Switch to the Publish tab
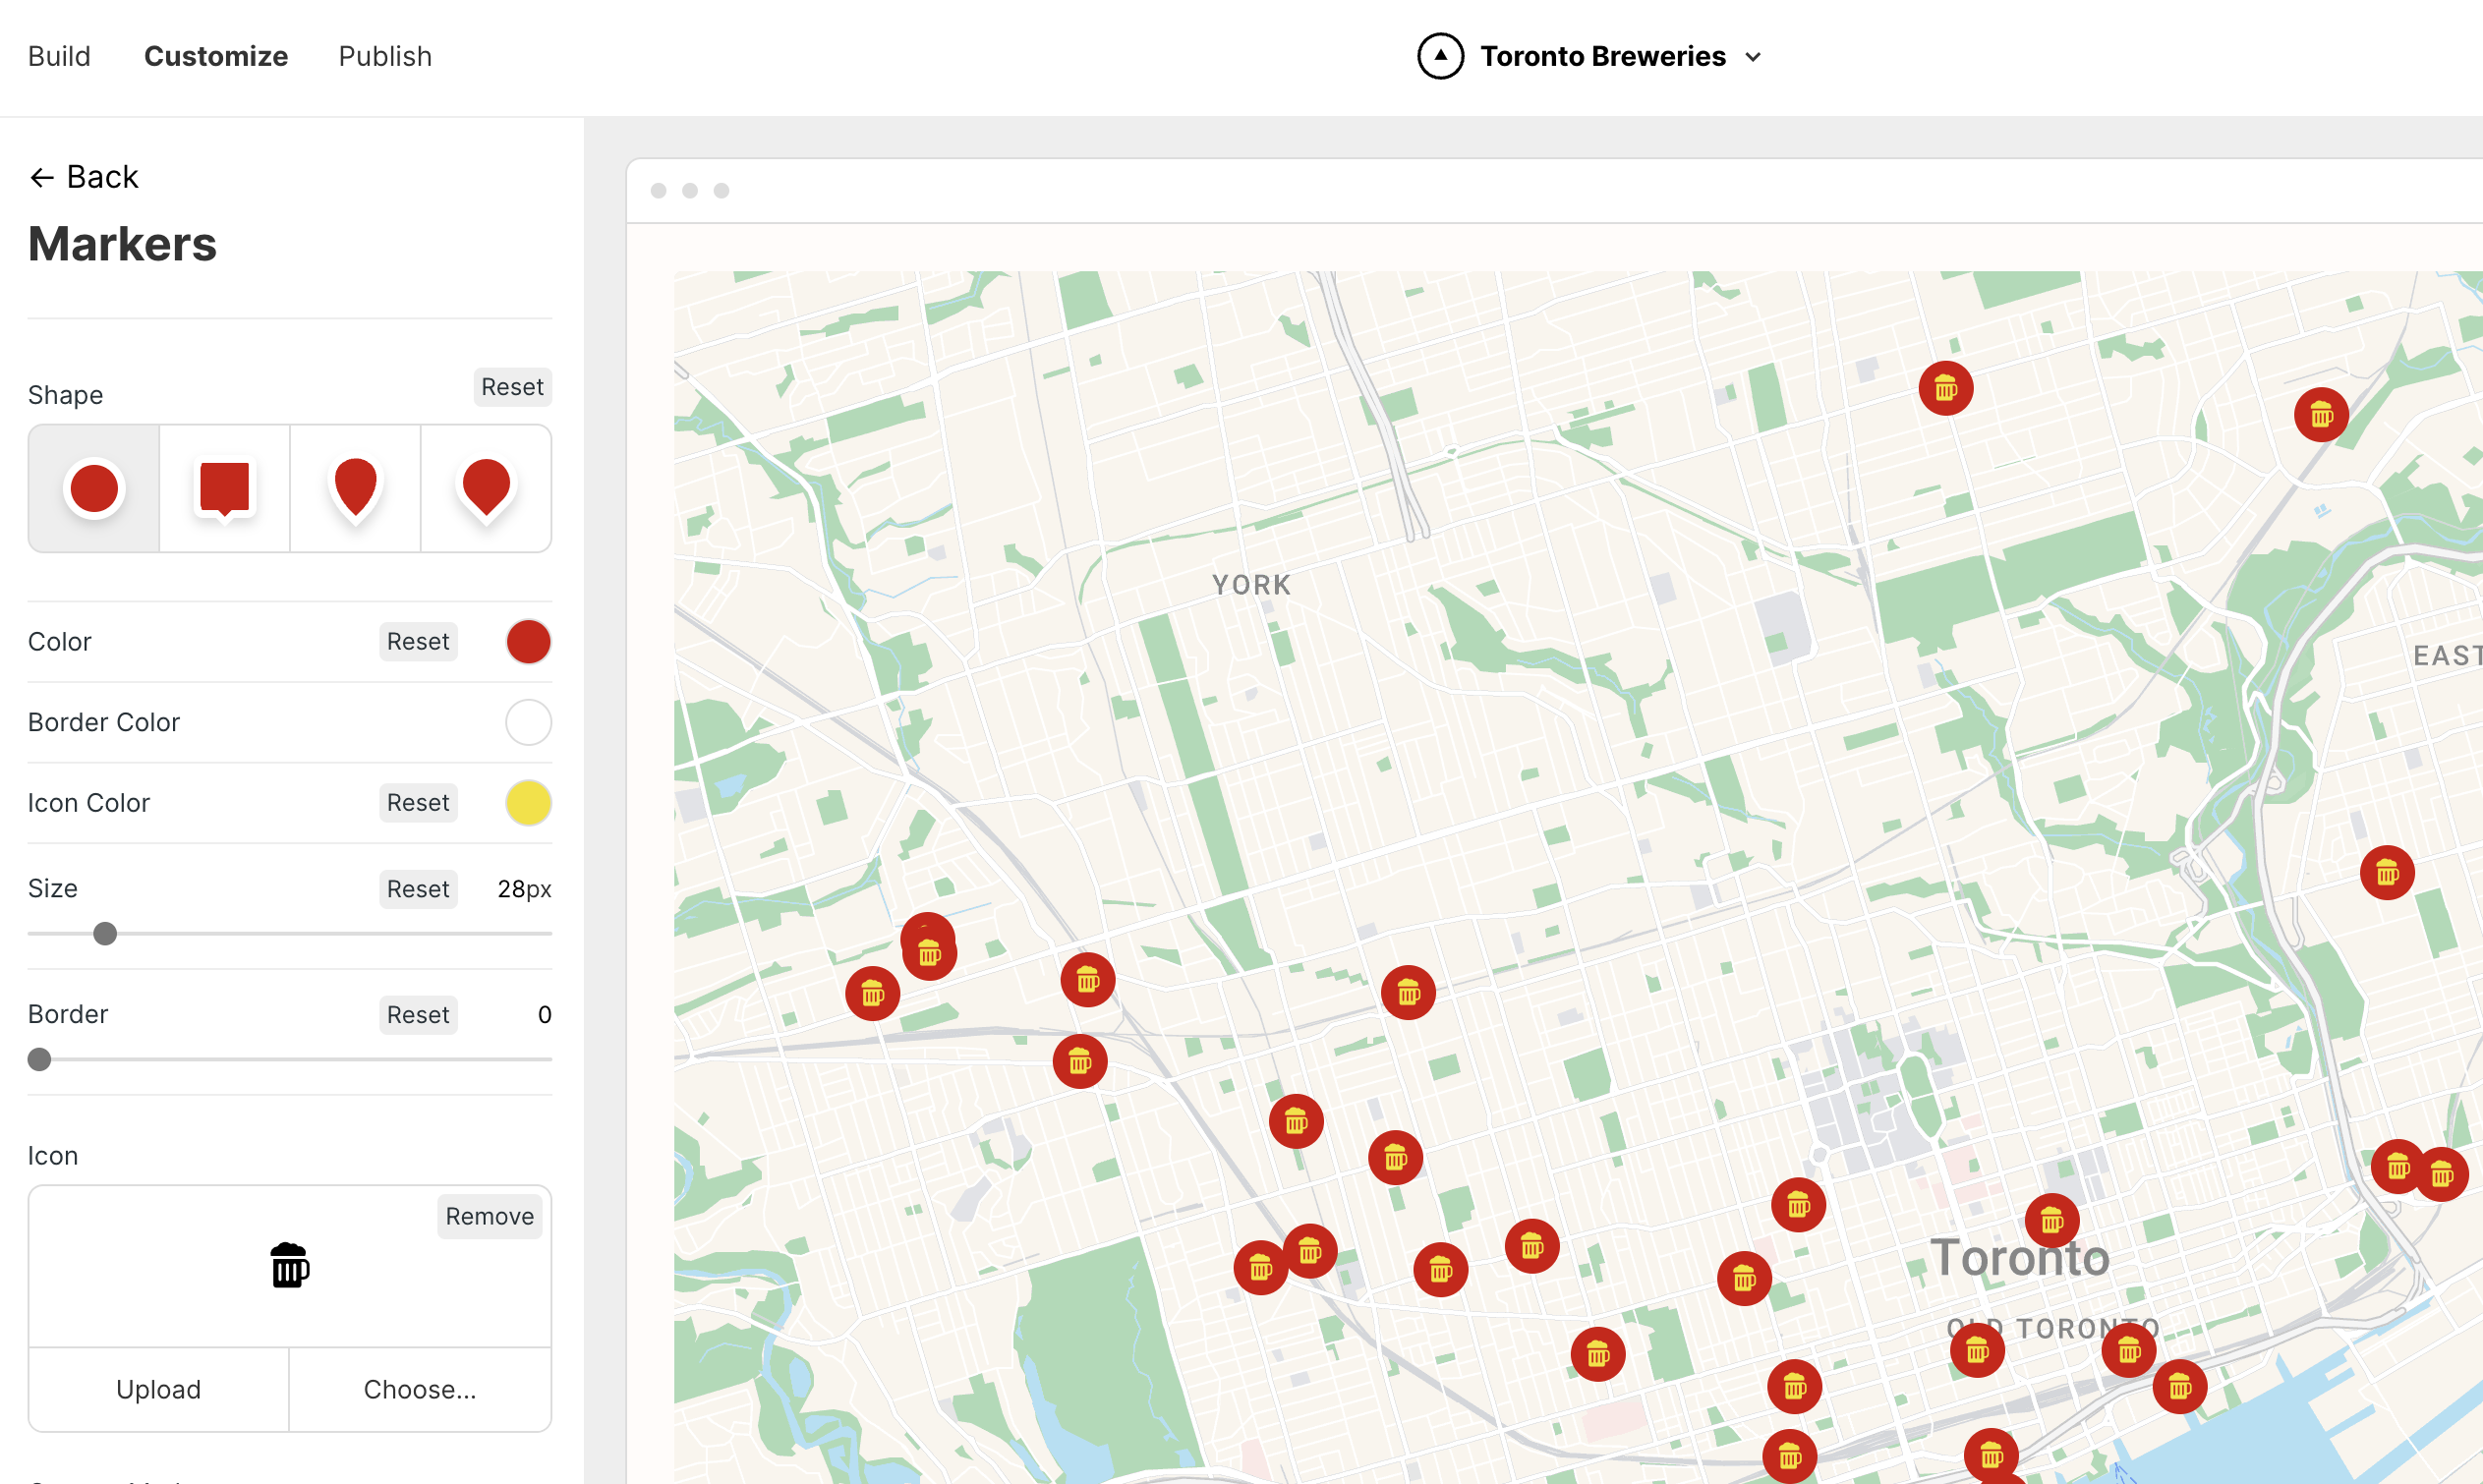This screenshot has height=1484, width=2483. pos(385,56)
